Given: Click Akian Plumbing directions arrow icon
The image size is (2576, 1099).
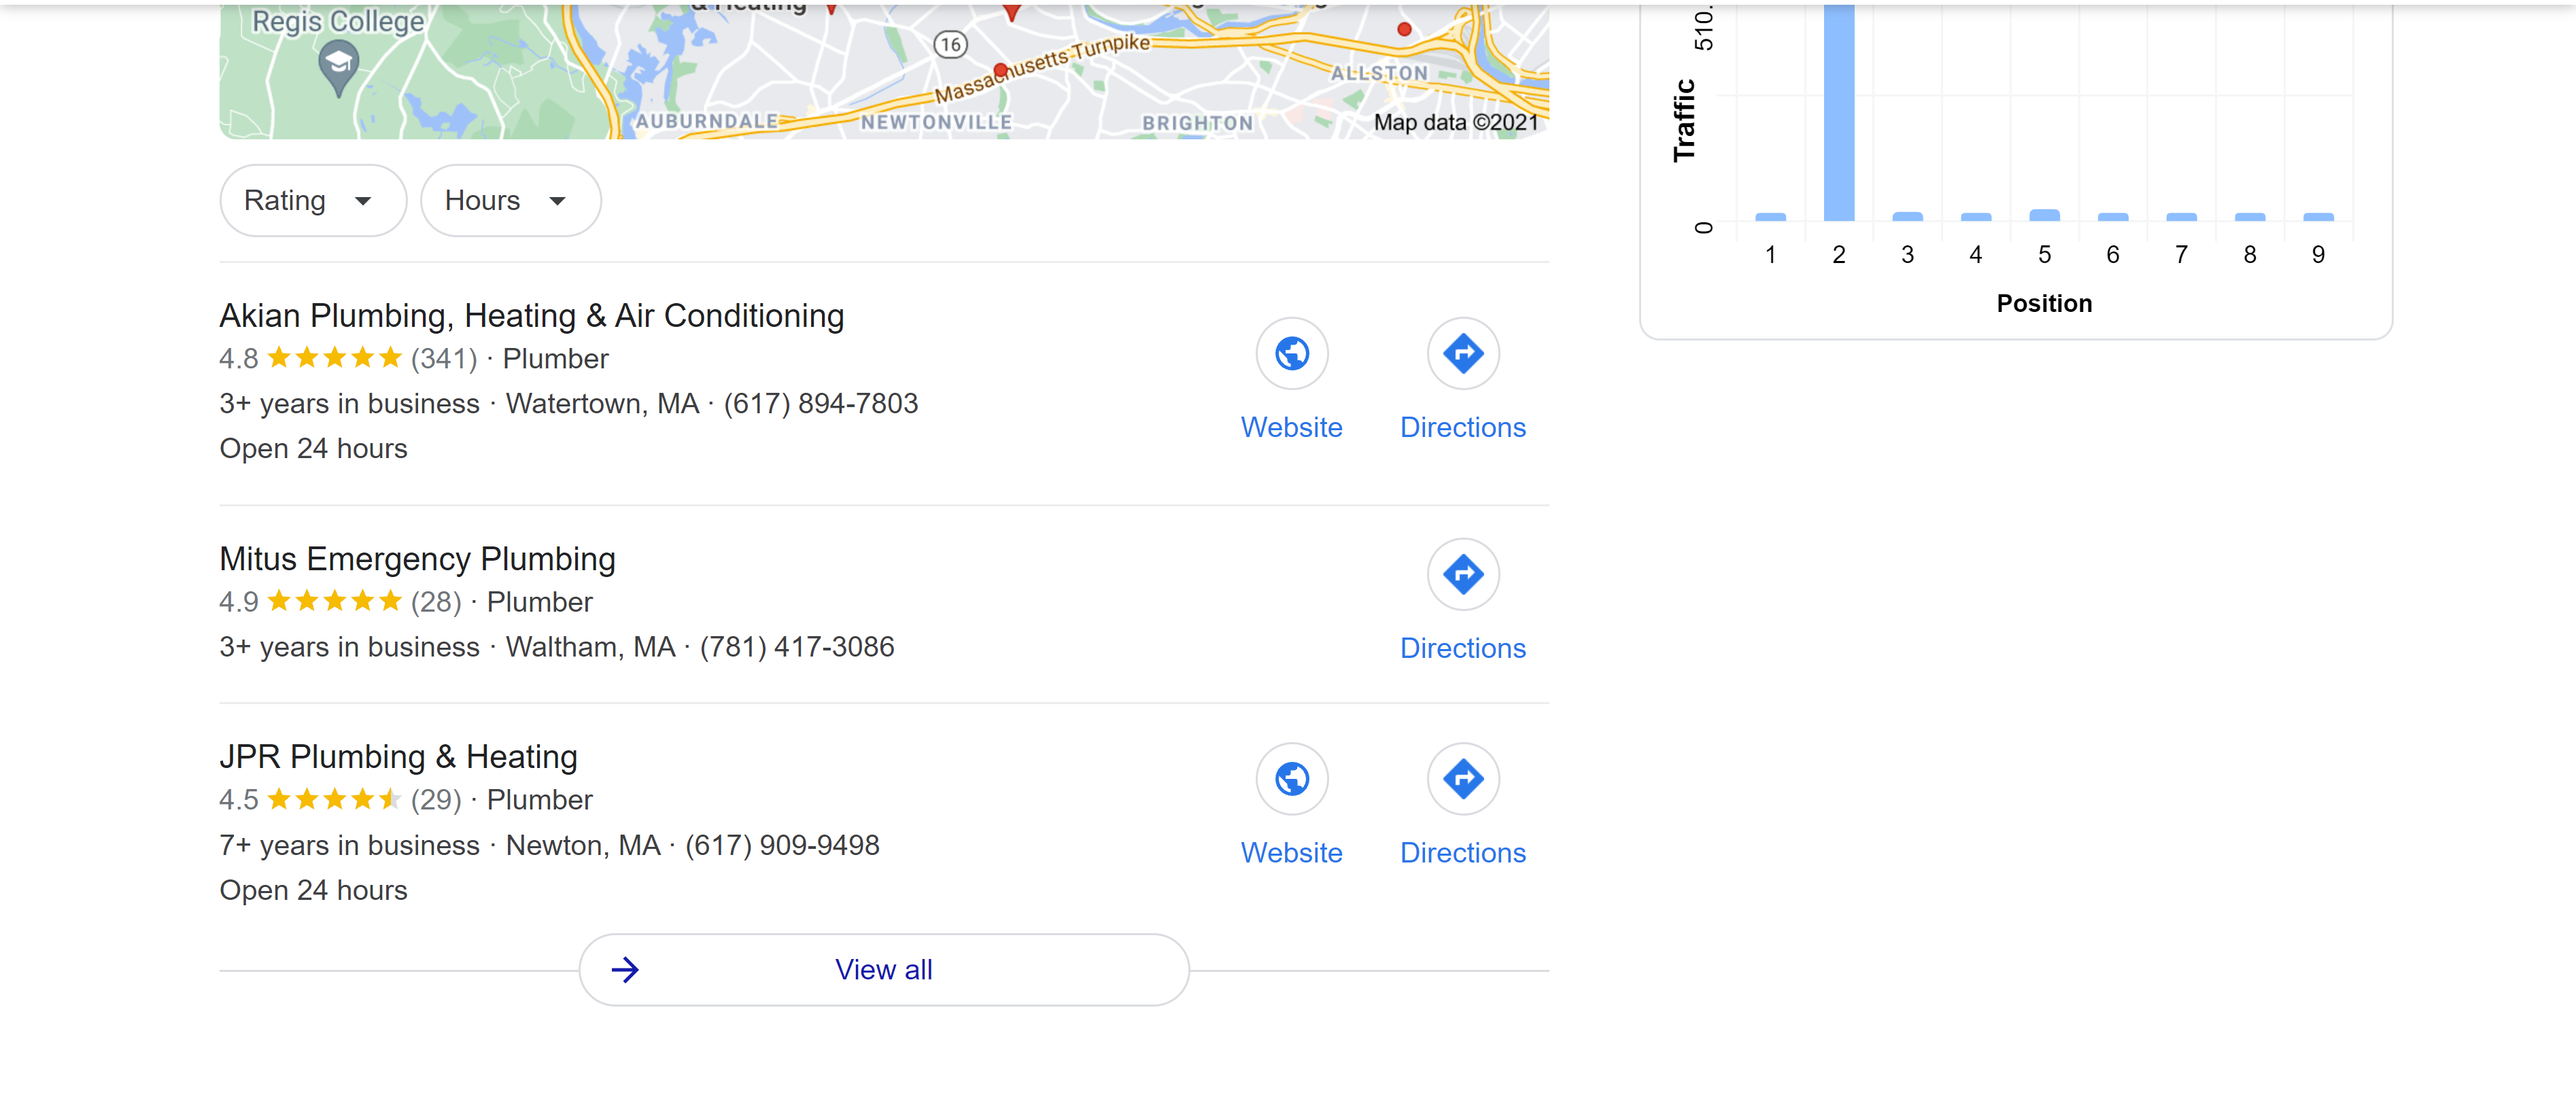Looking at the screenshot, I should tap(1463, 353).
